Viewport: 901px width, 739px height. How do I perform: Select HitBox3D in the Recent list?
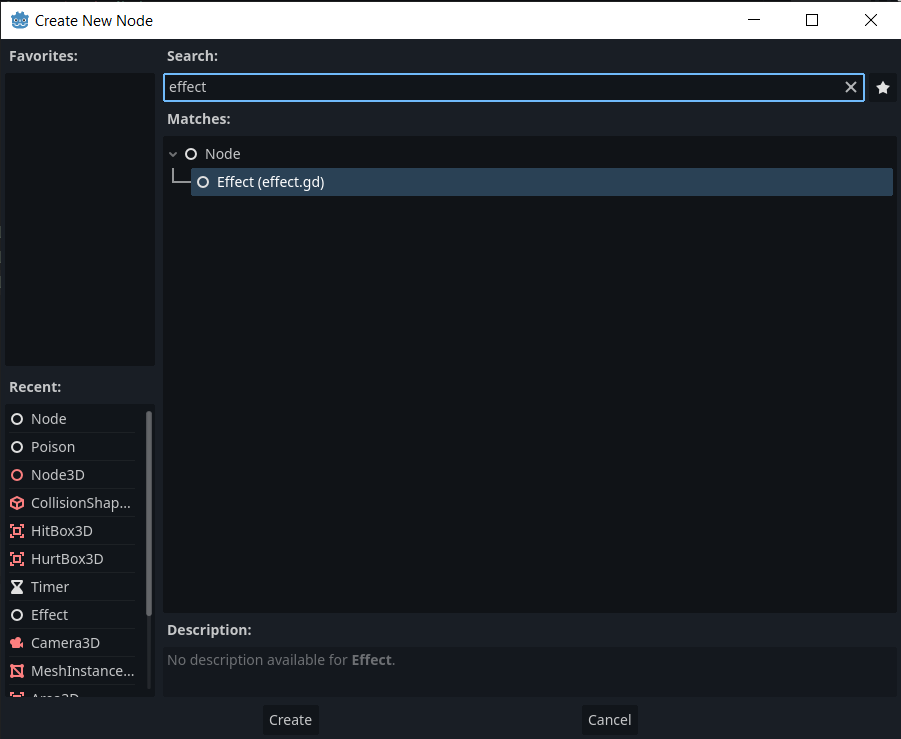[x=62, y=530]
